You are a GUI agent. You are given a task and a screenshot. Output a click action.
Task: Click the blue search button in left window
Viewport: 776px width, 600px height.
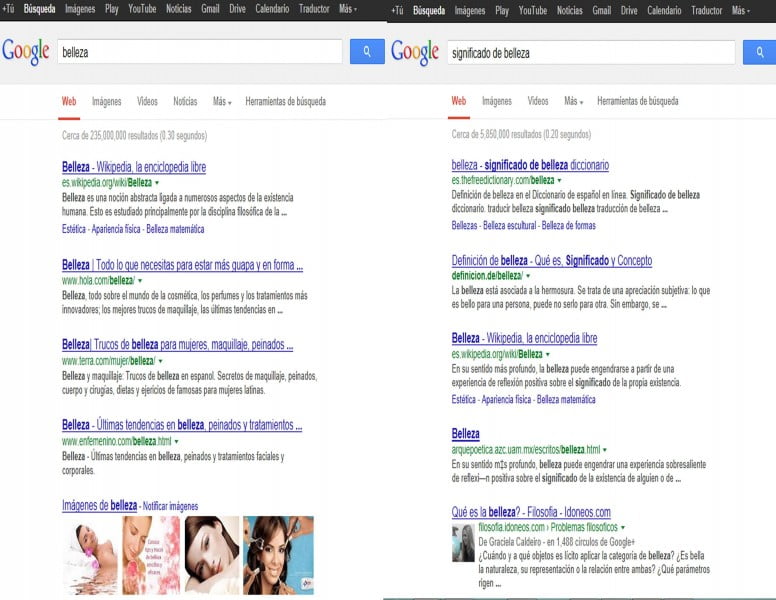(367, 51)
